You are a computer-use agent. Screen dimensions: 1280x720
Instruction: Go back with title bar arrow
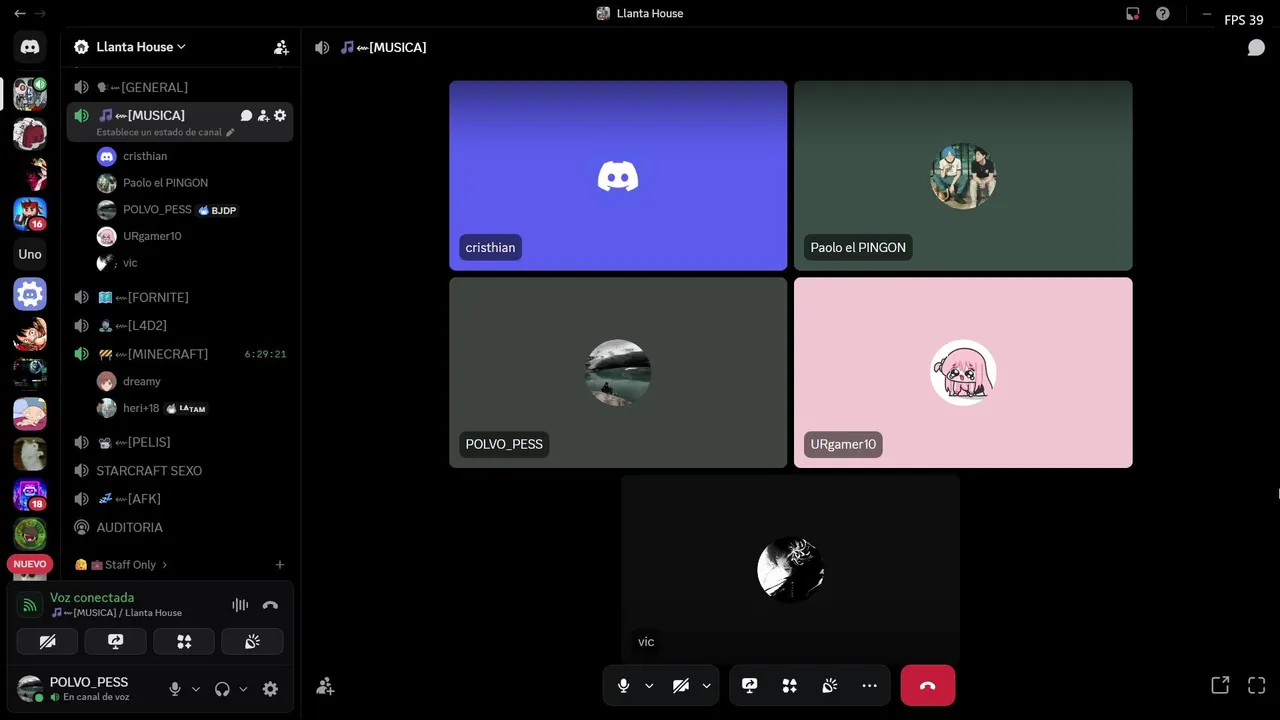19,14
